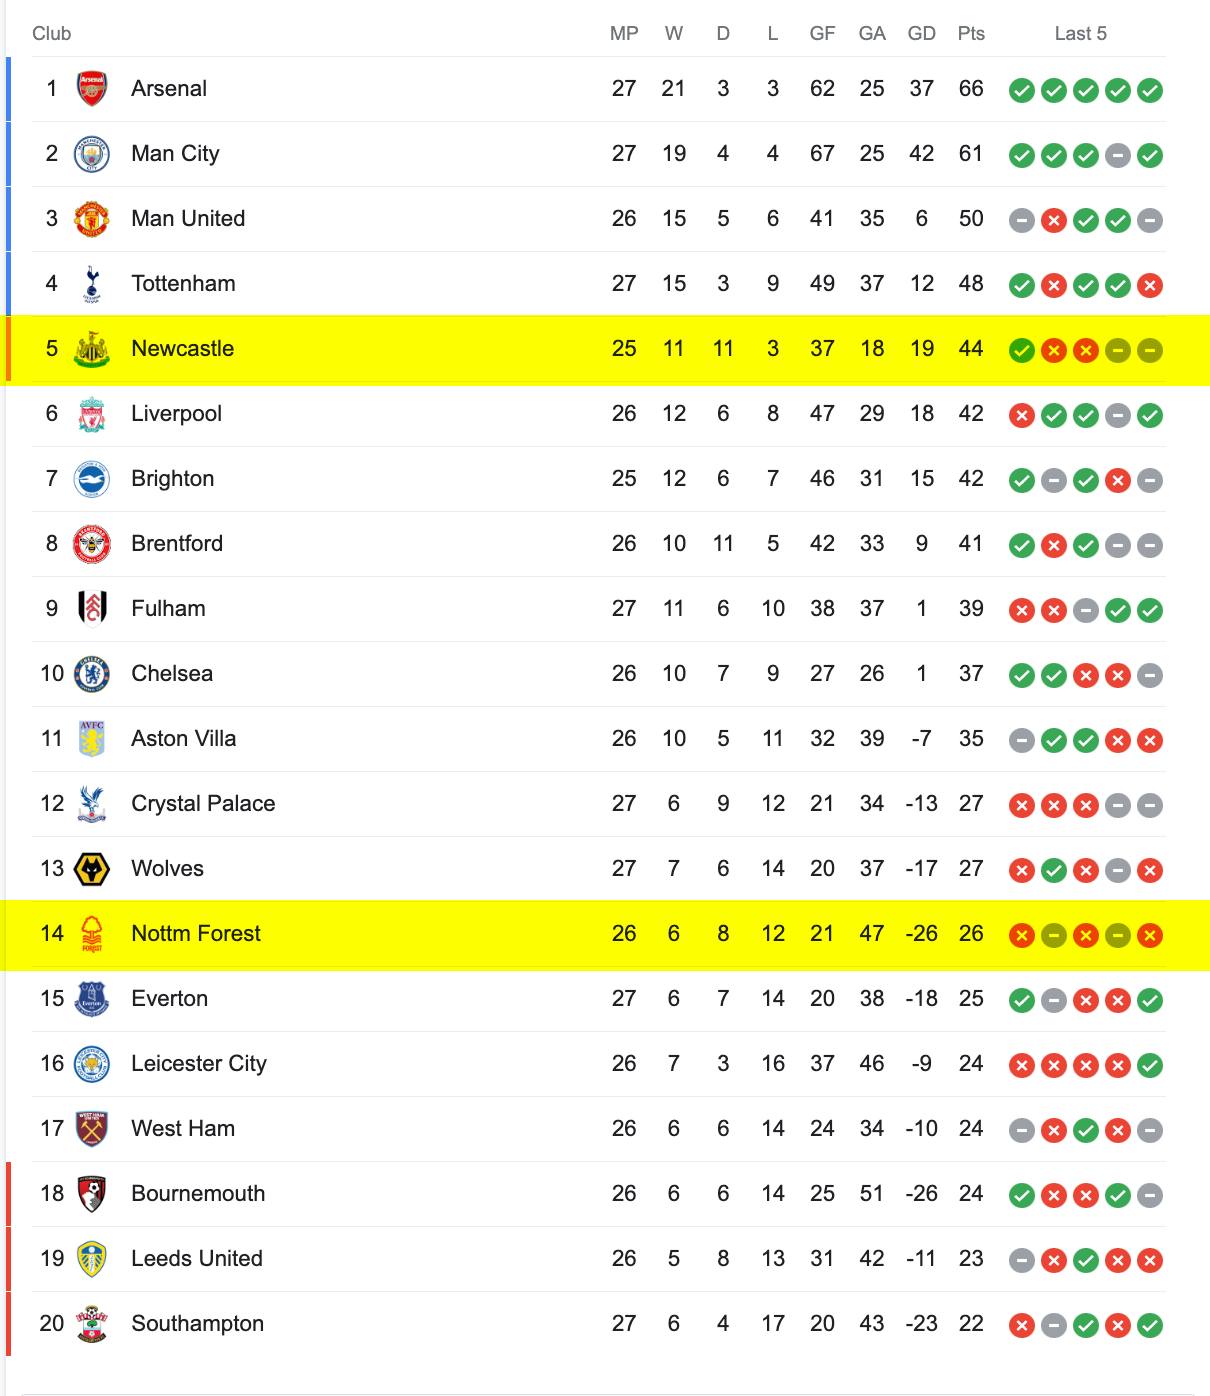Click the Pts column header
The image size is (1210, 1396).
click(971, 33)
